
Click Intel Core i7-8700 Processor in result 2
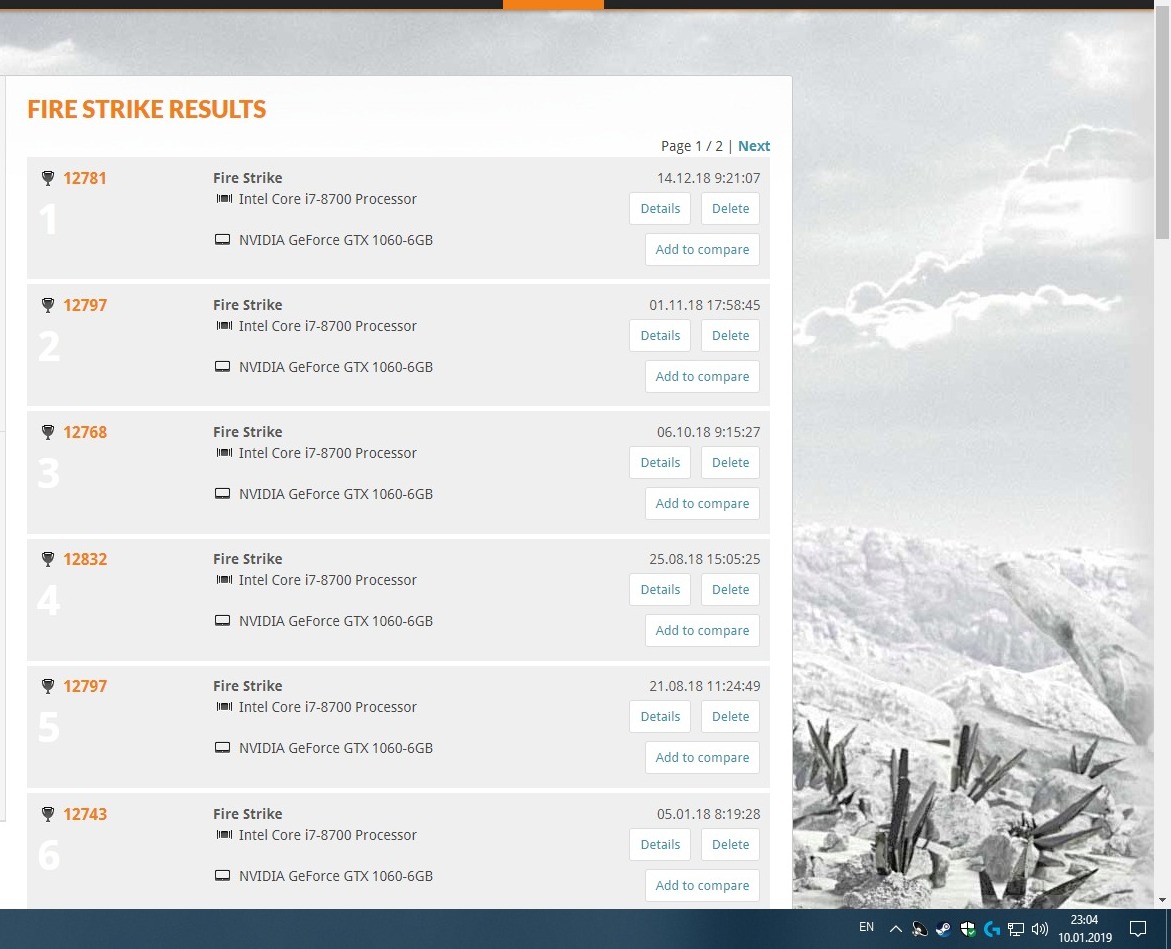click(x=327, y=326)
